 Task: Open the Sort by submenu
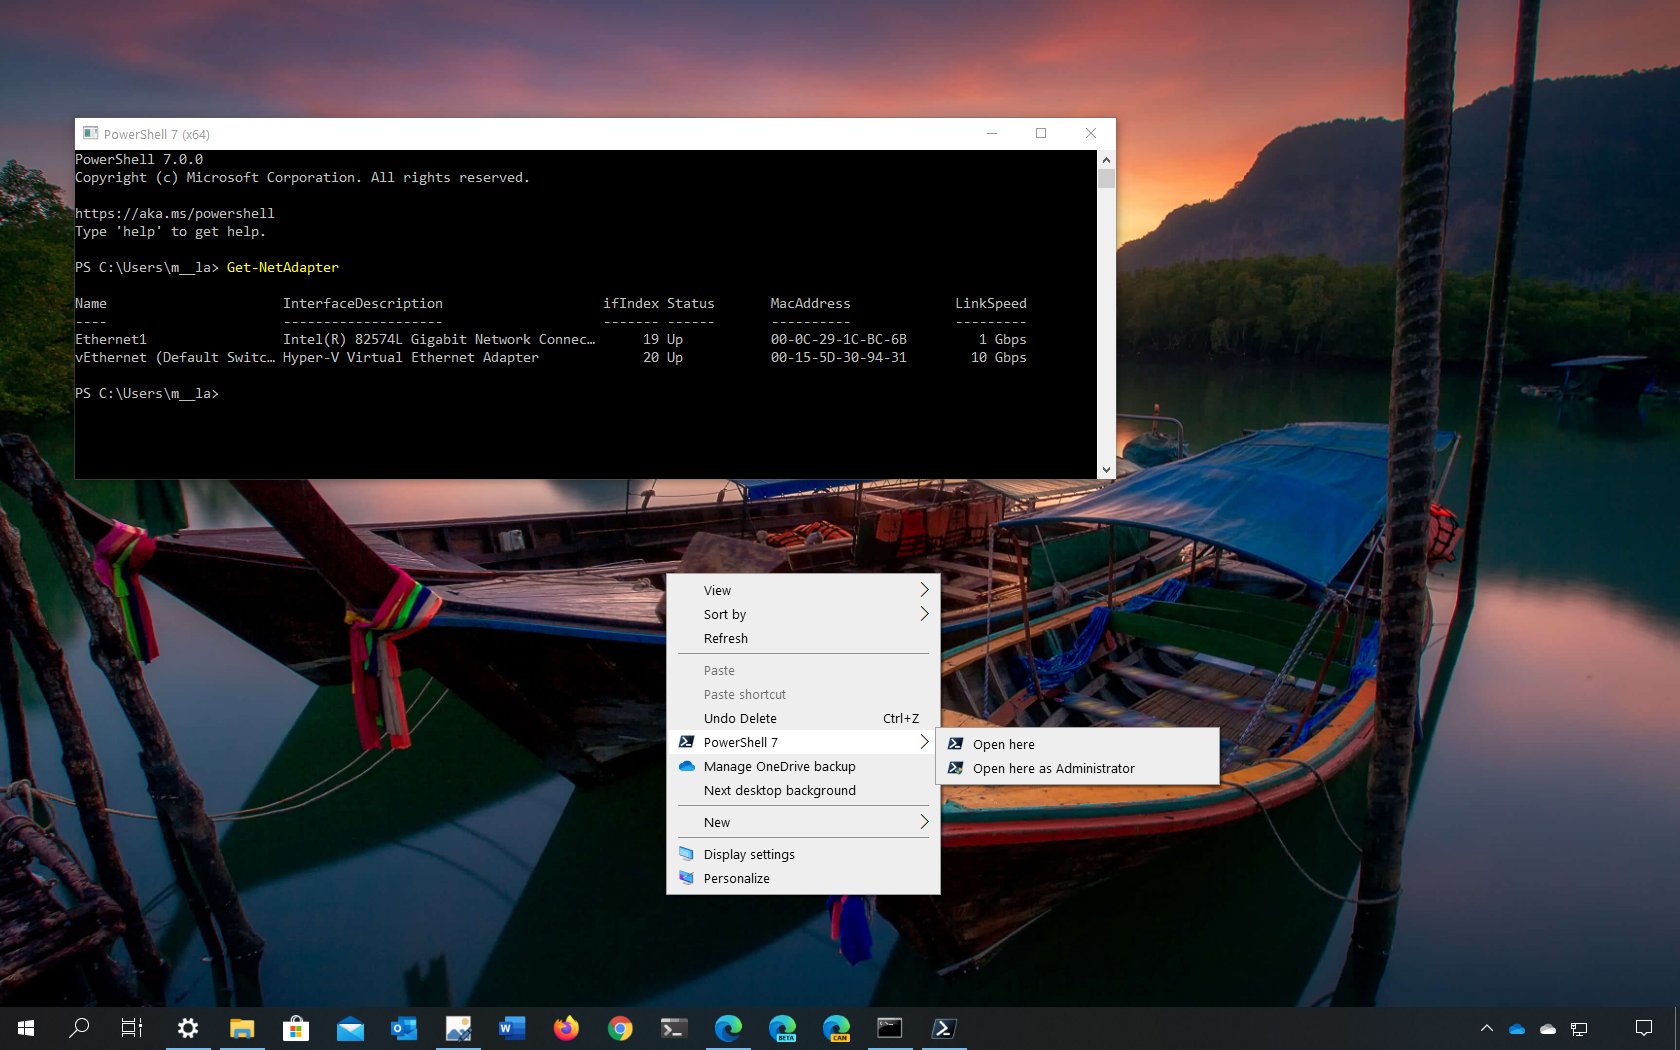tap(724, 614)
